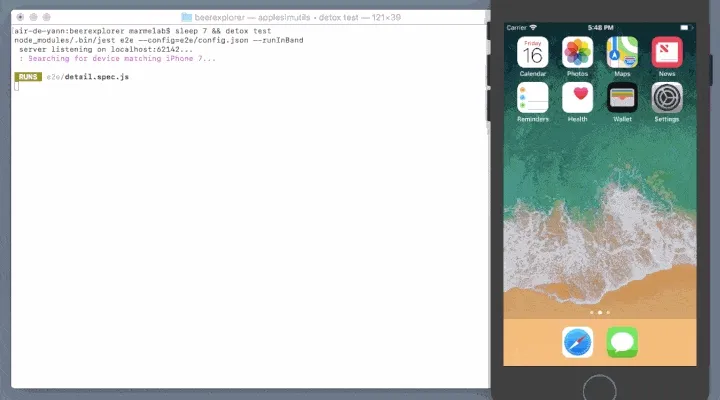Open the Photos app icon

(x=577, y=52)
